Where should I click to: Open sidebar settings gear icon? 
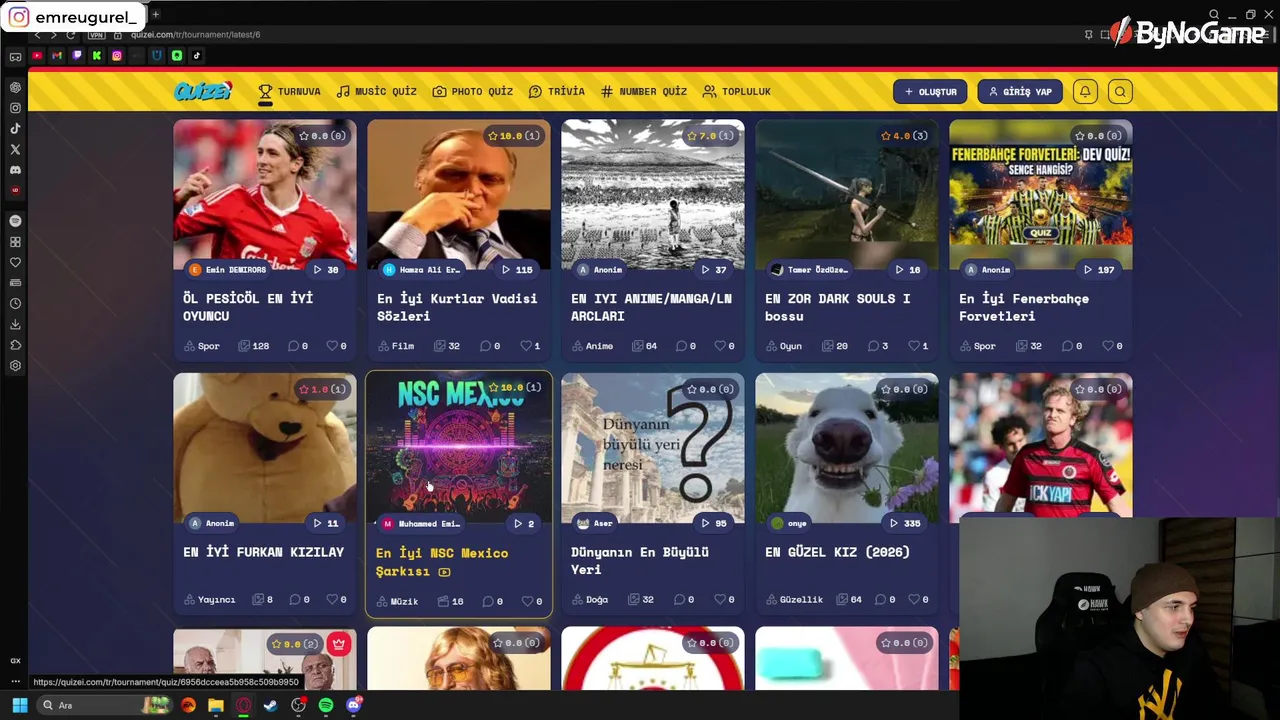(15, 366)
